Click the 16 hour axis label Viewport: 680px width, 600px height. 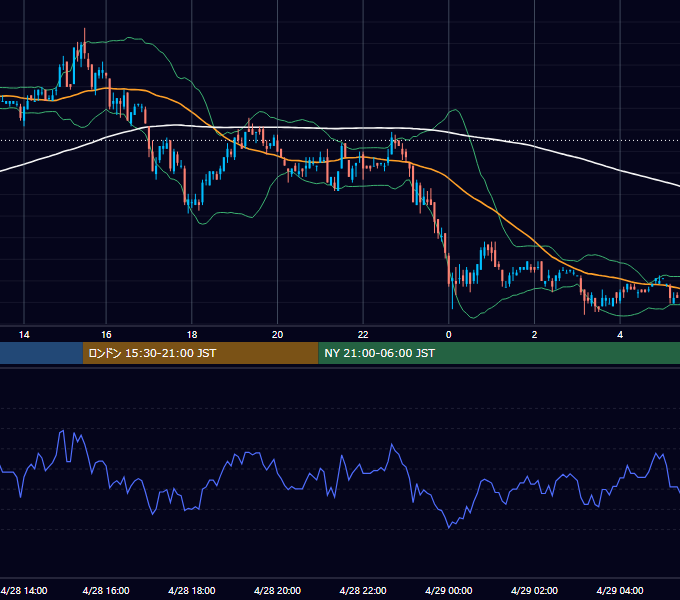(x=106, y=335)
